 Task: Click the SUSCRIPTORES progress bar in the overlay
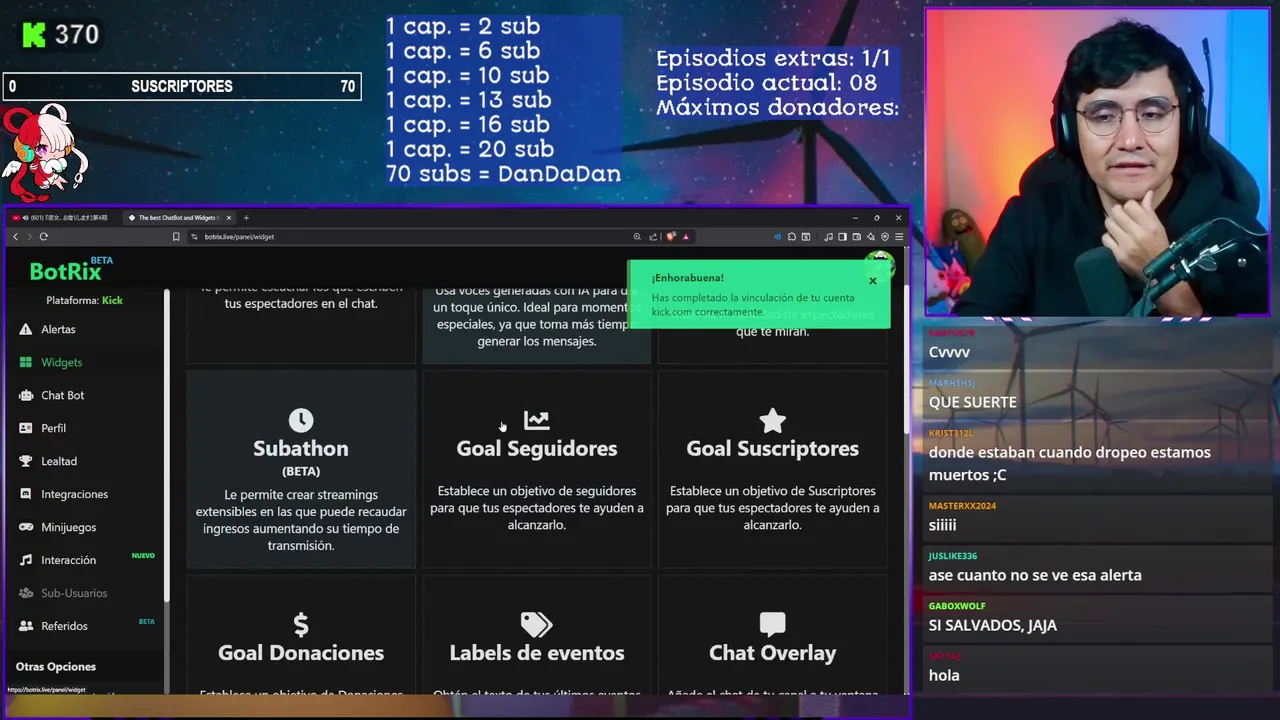coord(181,87)
